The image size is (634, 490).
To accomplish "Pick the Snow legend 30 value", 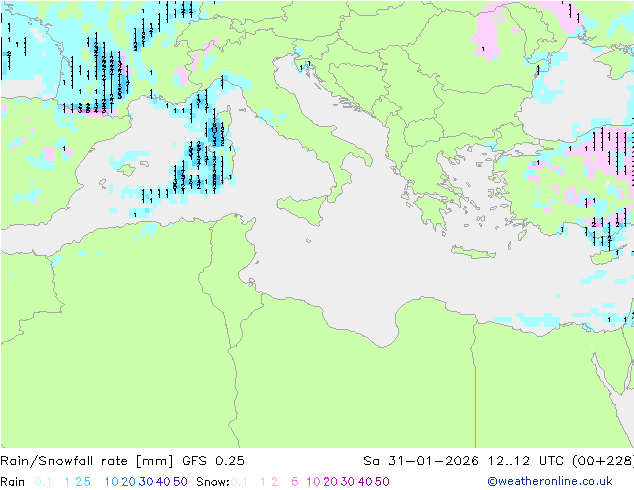I will tap(348, 482).
